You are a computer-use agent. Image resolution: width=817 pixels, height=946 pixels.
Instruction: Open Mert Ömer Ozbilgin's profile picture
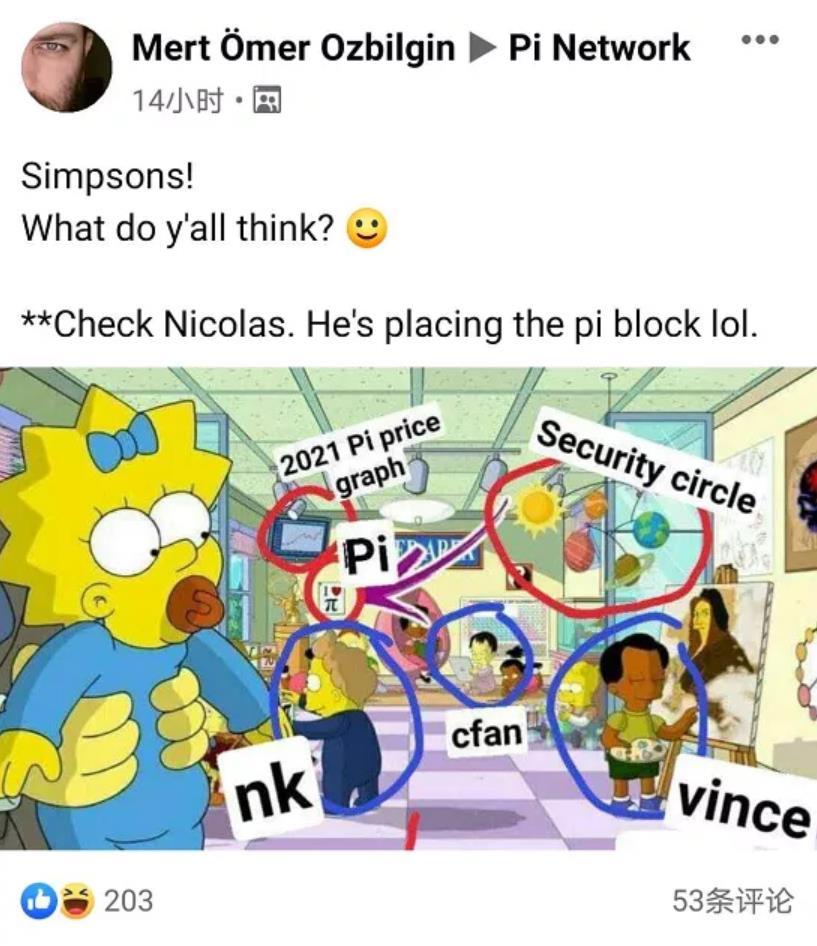66,67
